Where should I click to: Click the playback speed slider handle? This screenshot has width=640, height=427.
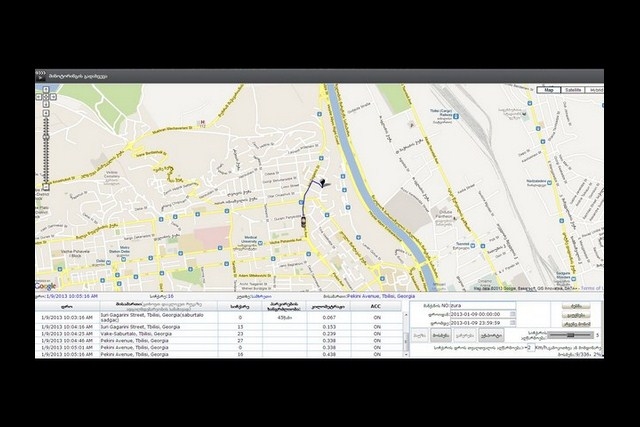pos(571,335)
